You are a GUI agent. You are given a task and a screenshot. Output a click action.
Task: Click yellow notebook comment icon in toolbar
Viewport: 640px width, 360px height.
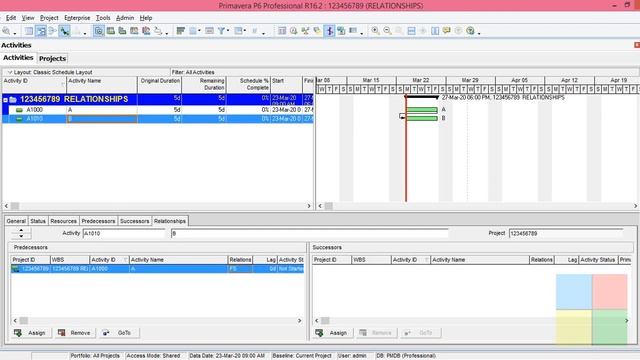click(x=447, y=31)
